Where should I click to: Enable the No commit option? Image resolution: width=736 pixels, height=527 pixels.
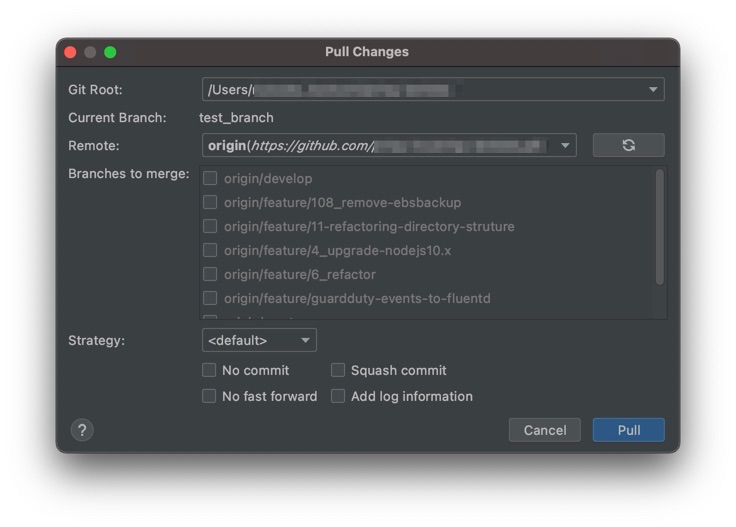(209, 370)
